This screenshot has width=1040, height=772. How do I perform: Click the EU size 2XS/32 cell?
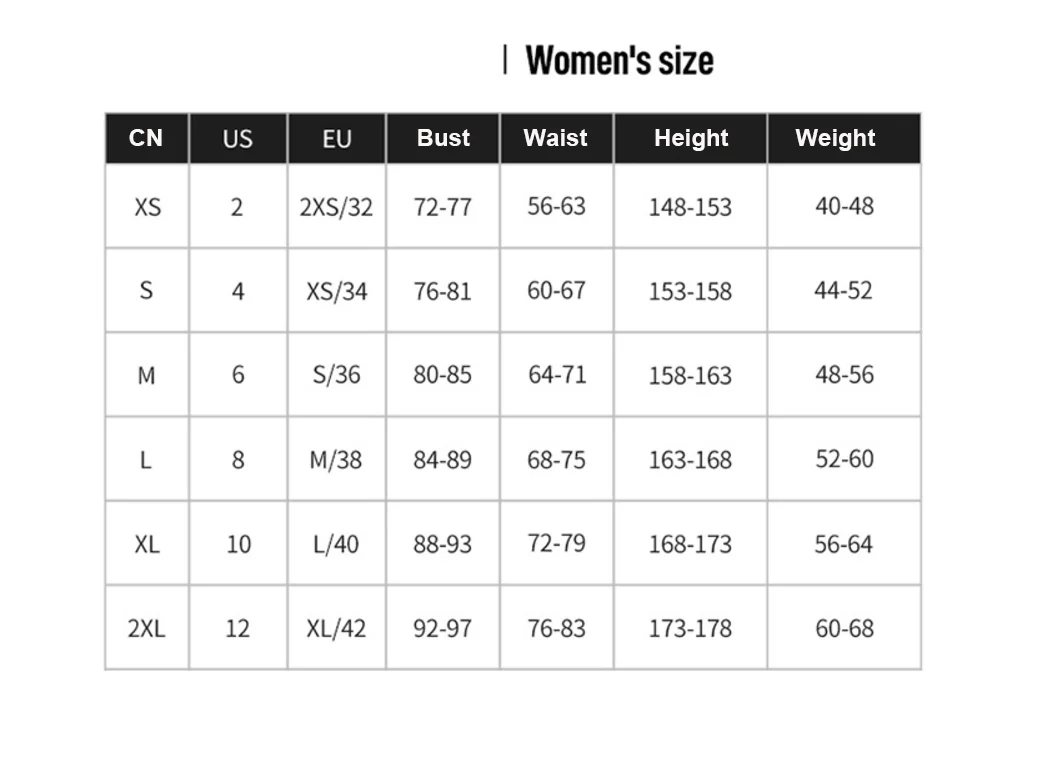point(336,207)
